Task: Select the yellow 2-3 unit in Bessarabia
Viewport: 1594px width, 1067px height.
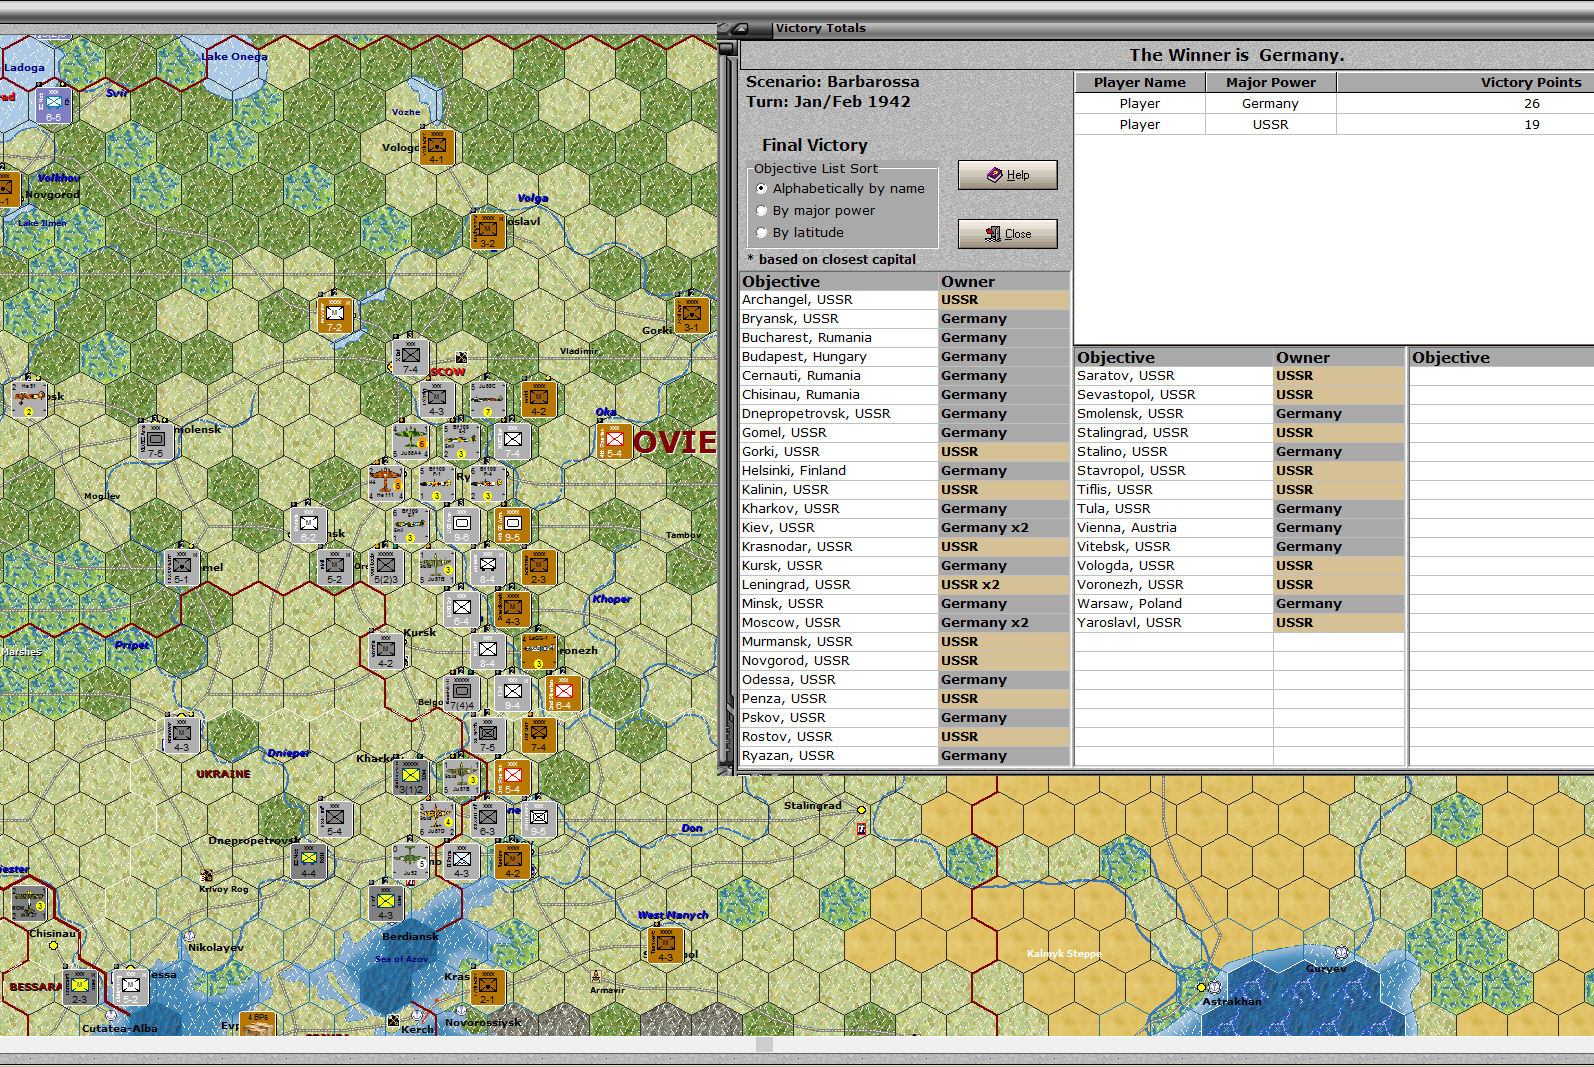Action: coord(80,987)
